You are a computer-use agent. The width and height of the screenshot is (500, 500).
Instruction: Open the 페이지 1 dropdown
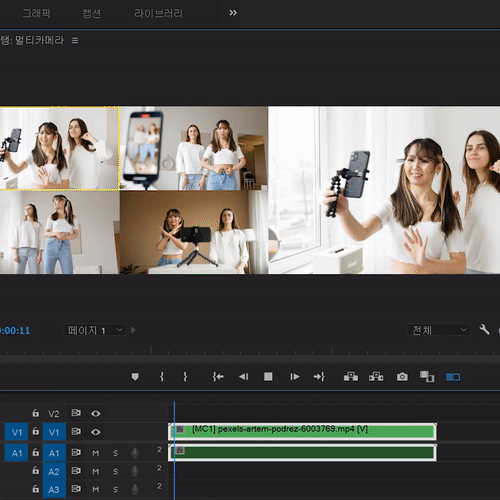95,330
